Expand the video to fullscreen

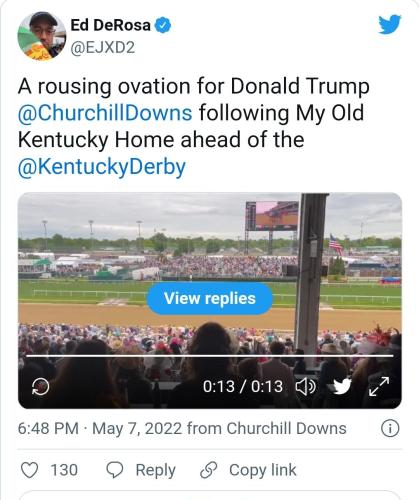[379, 387]
